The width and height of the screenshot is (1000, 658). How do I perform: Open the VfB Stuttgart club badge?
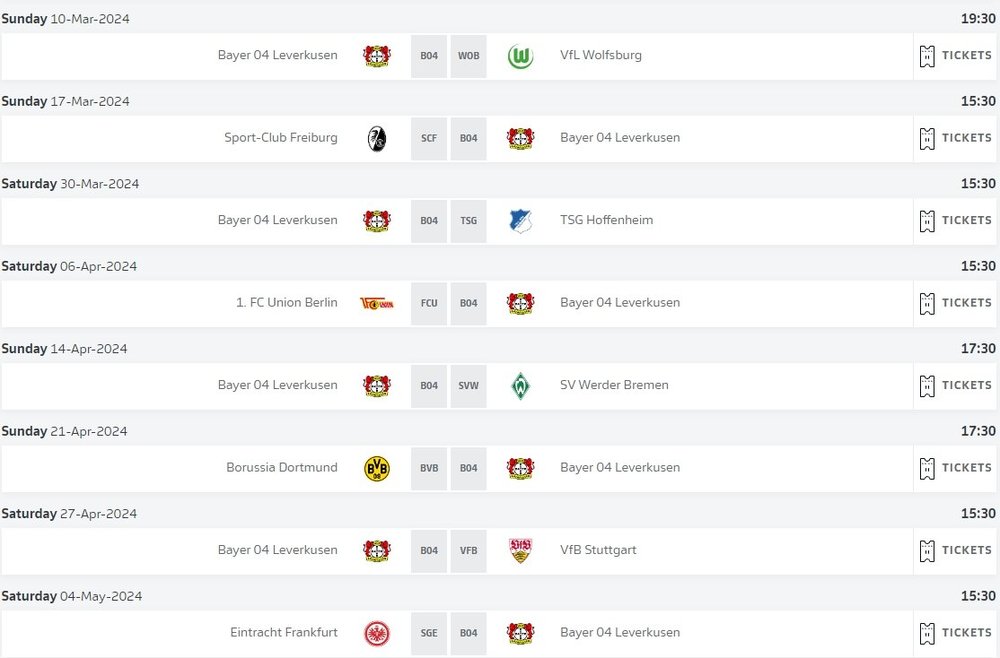520,549
